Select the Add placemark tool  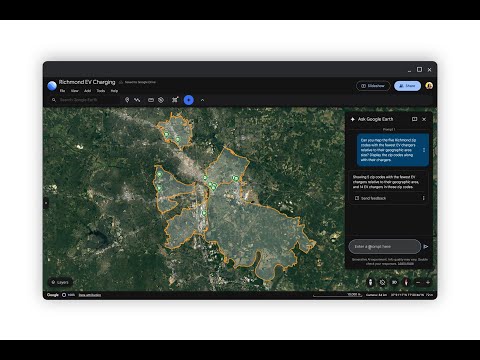point(127,100)
